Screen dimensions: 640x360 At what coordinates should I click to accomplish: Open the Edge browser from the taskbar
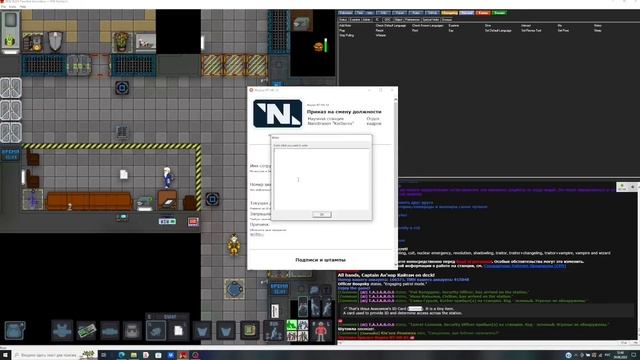tap(121, 355)
